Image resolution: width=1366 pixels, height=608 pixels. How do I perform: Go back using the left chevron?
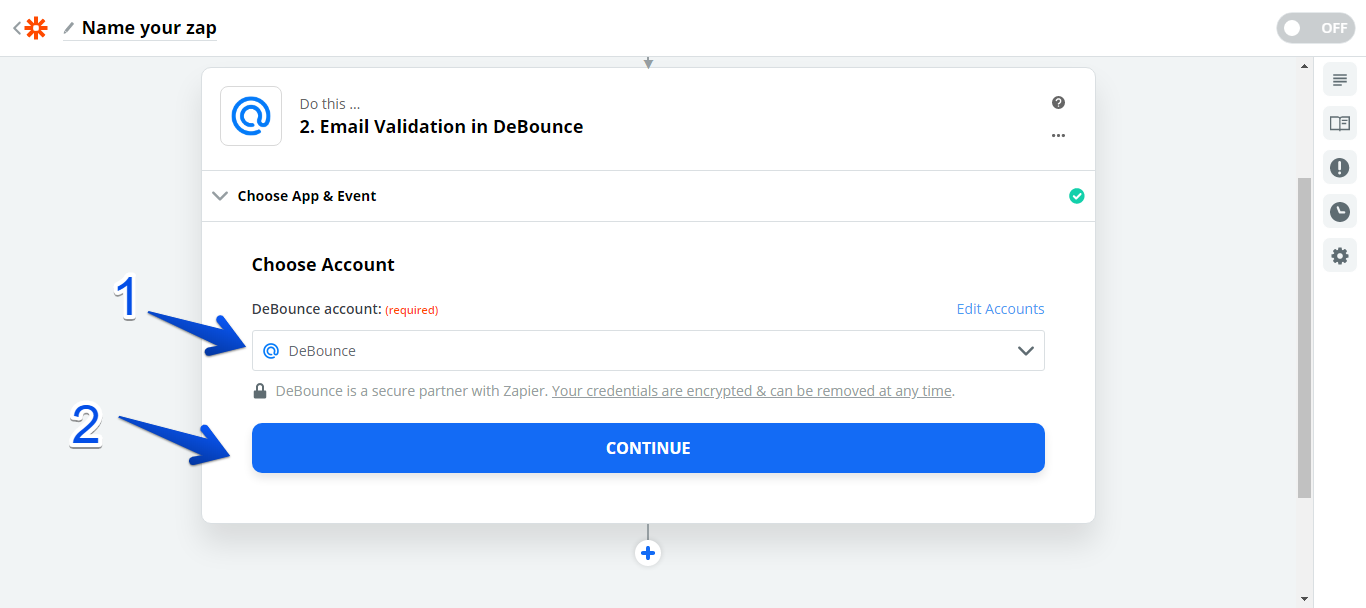tap(17, 28)
